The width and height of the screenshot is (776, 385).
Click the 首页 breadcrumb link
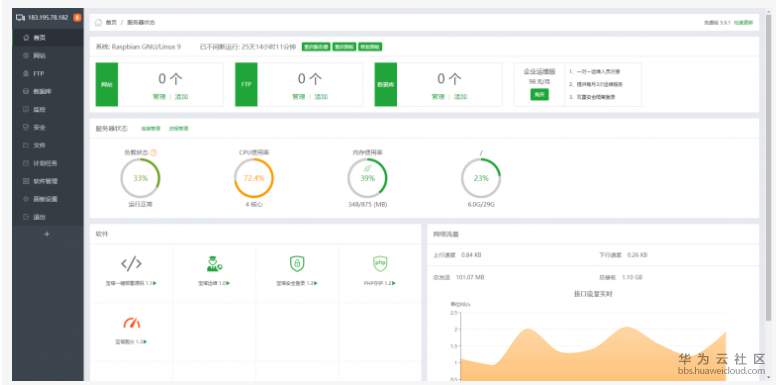pyautogui.click(x=111, y=22)
